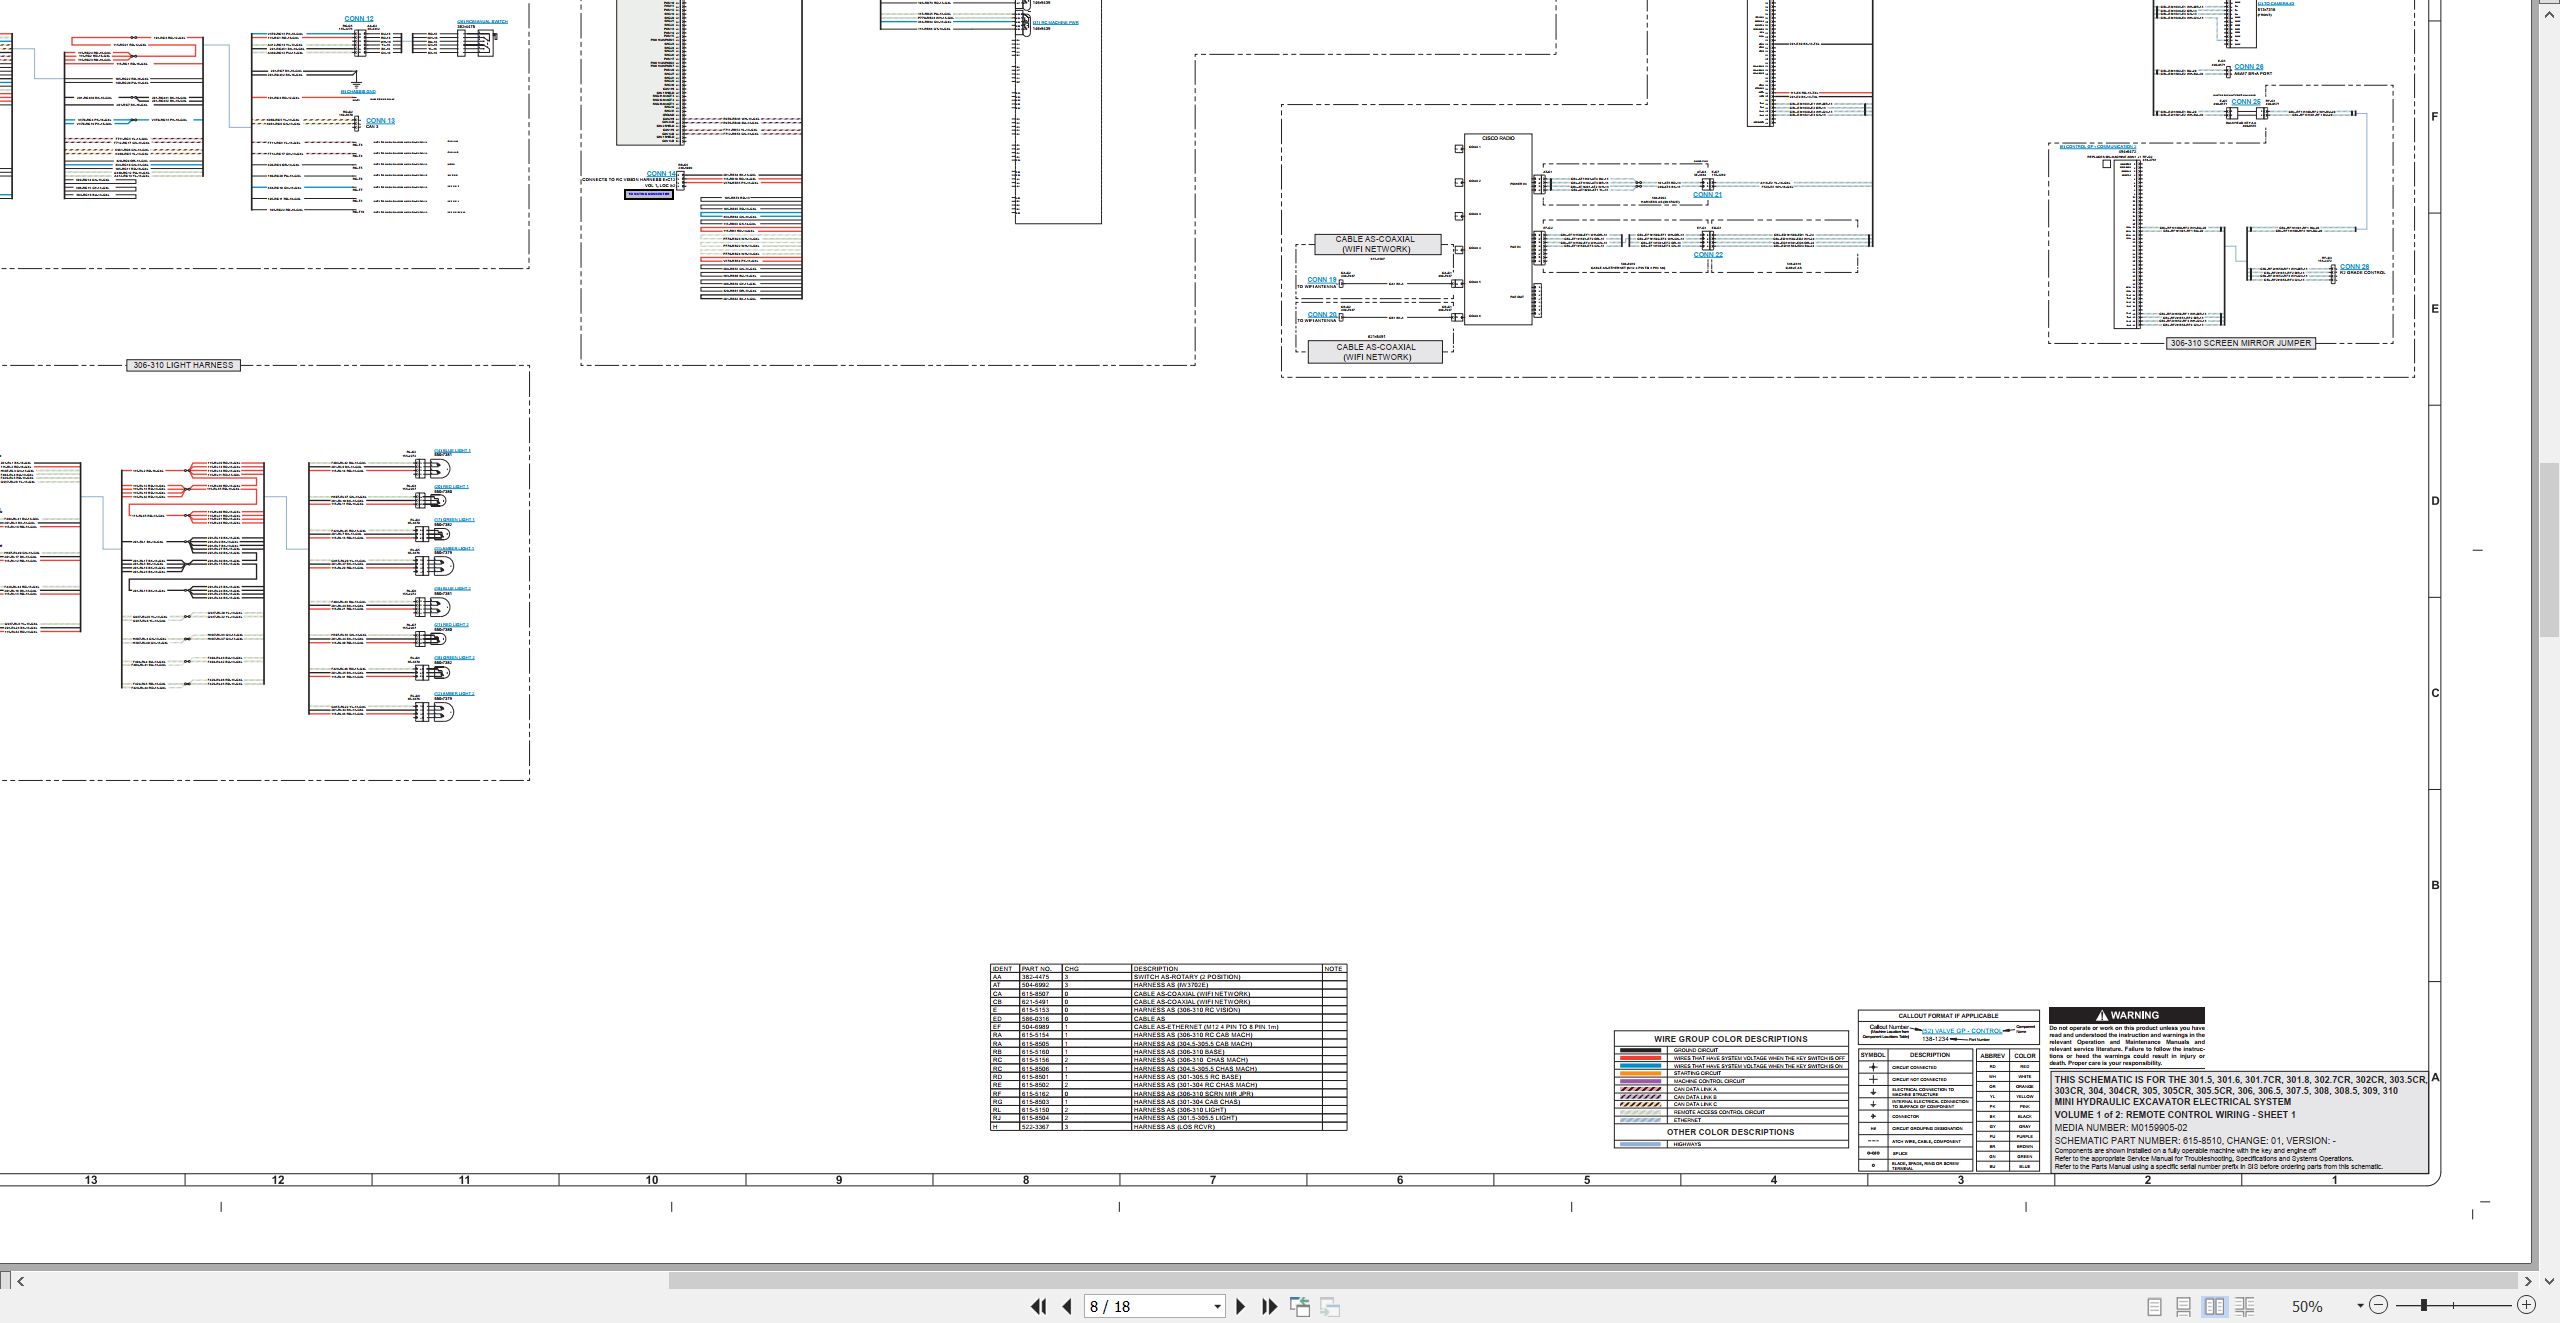Open the CONN 21 connector link
2560x1323 pixels.
pos(1707,194)
